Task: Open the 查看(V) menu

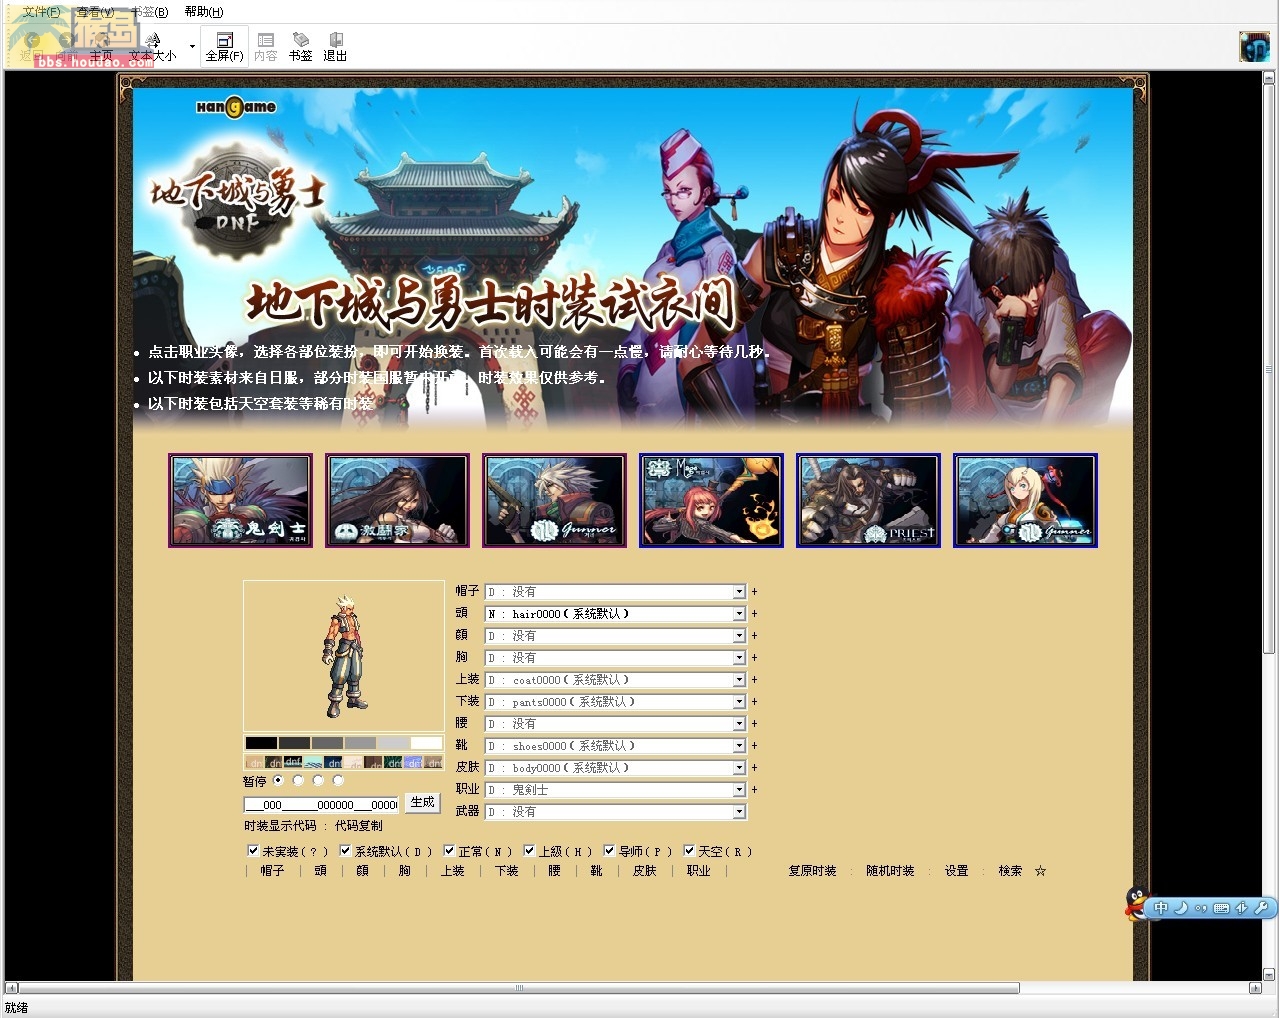Action: click(x=95, y=12)
